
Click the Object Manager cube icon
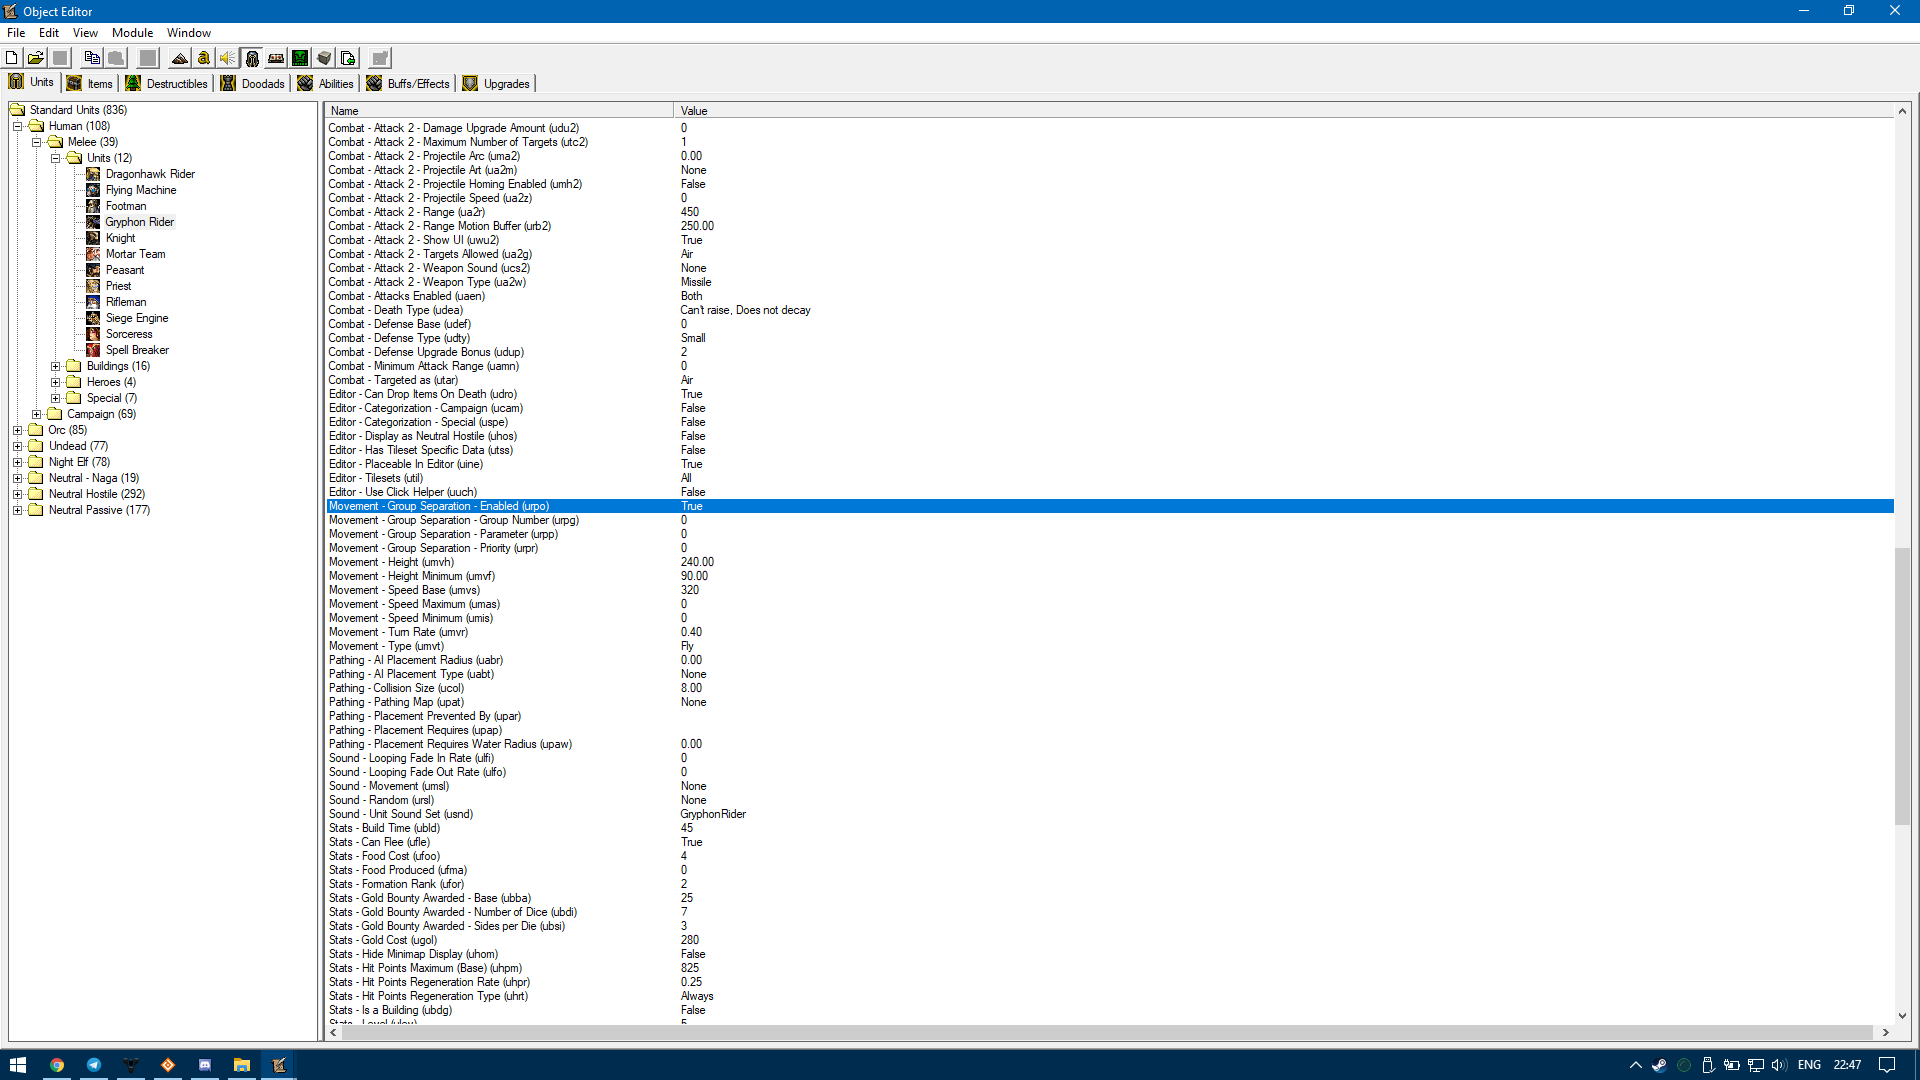coord(324,58)
